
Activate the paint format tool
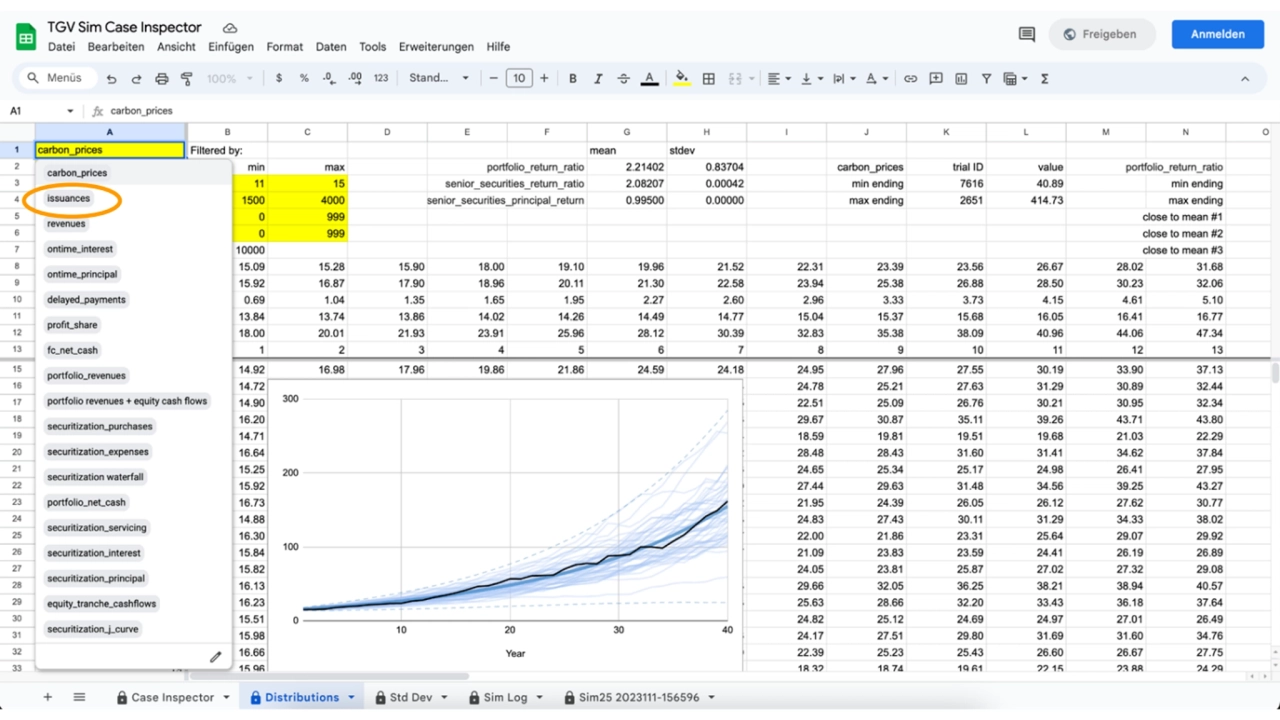pyautogui.click(x=187, y=79)
